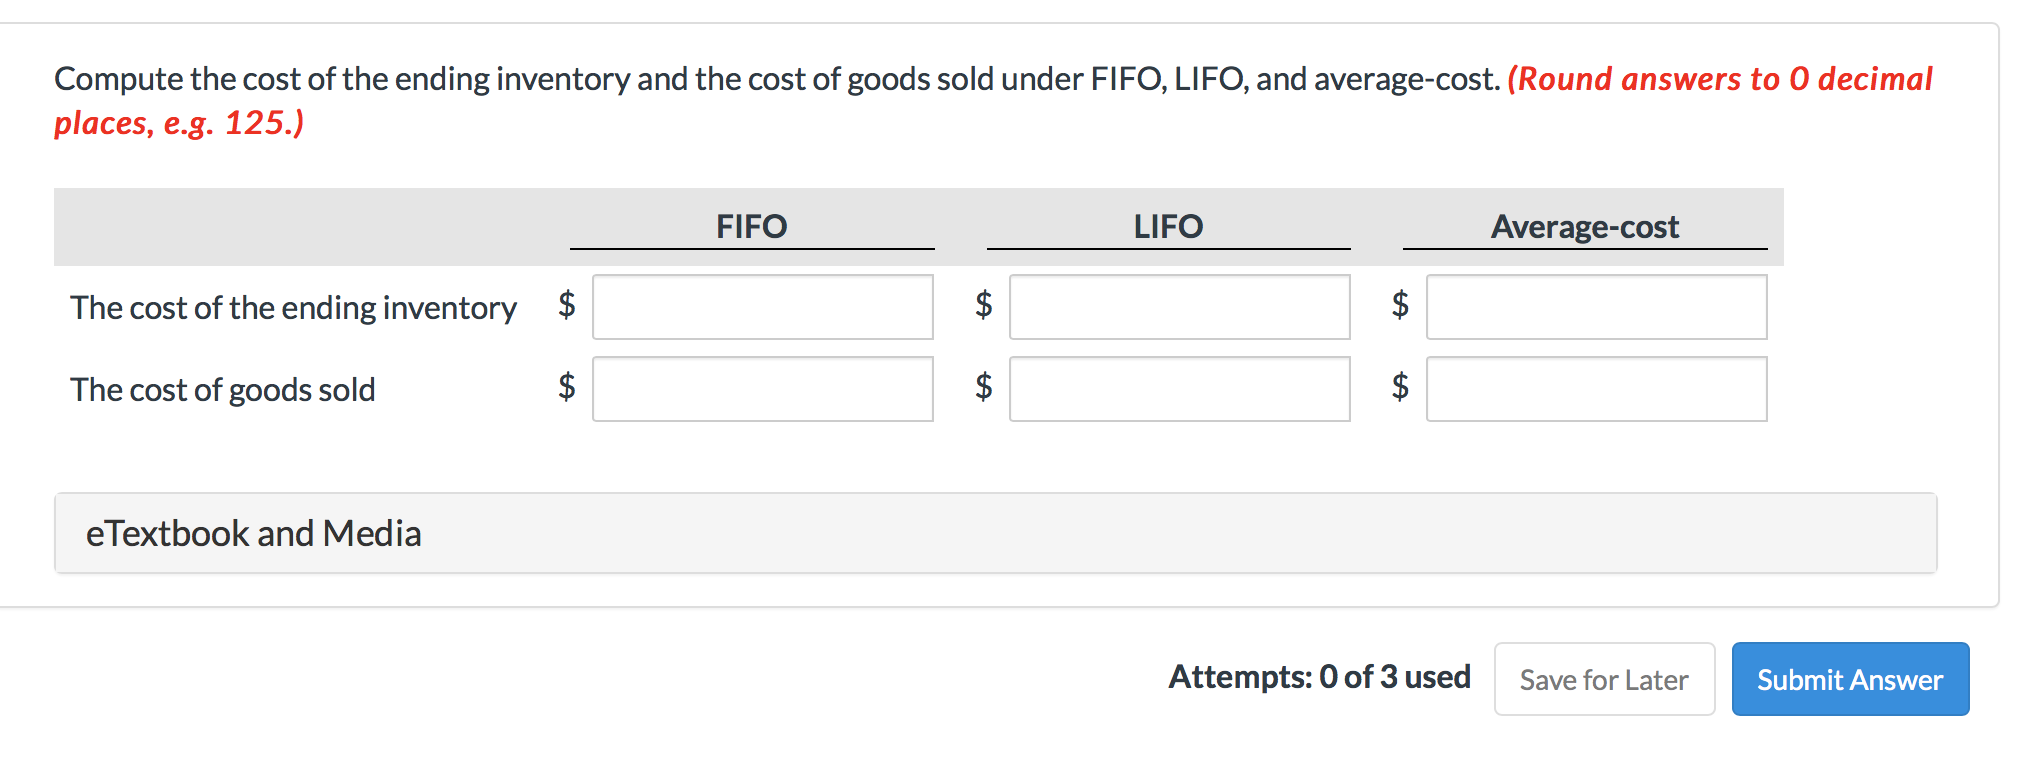The width and height of the screenshot is (2026, 772).
Task: Click the dollar sign before LIFO goods sold
Action: [984, 389]
